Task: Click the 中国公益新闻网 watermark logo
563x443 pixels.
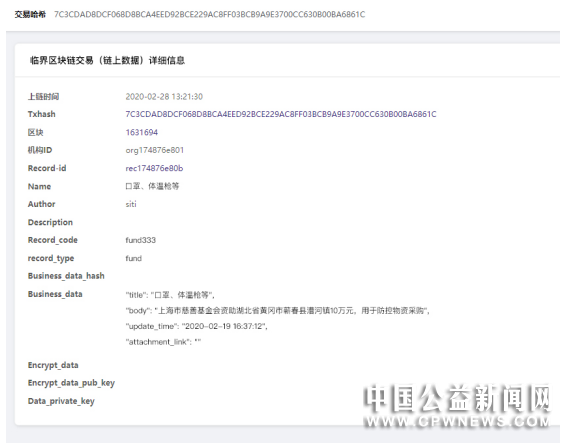Action: (x=457, y=405)
